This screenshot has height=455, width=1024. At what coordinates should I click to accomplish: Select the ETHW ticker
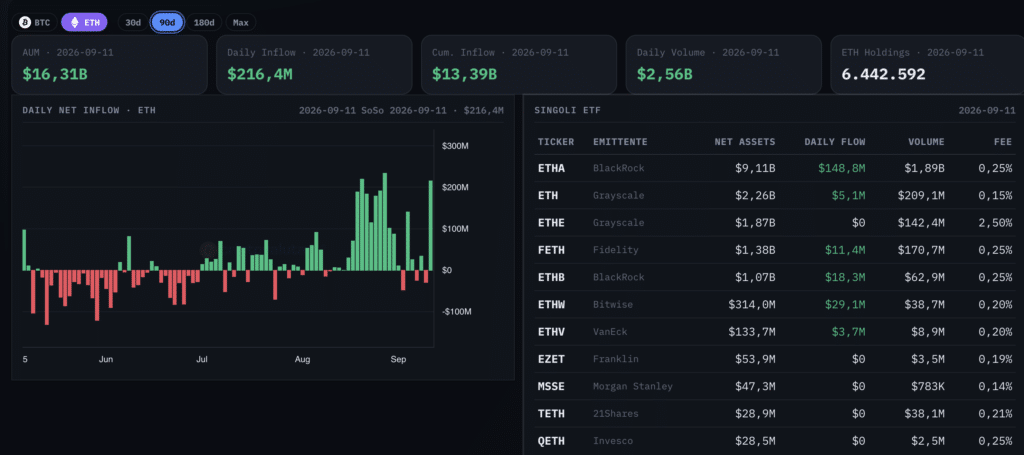pyautogui.click(x=551, y=305)
